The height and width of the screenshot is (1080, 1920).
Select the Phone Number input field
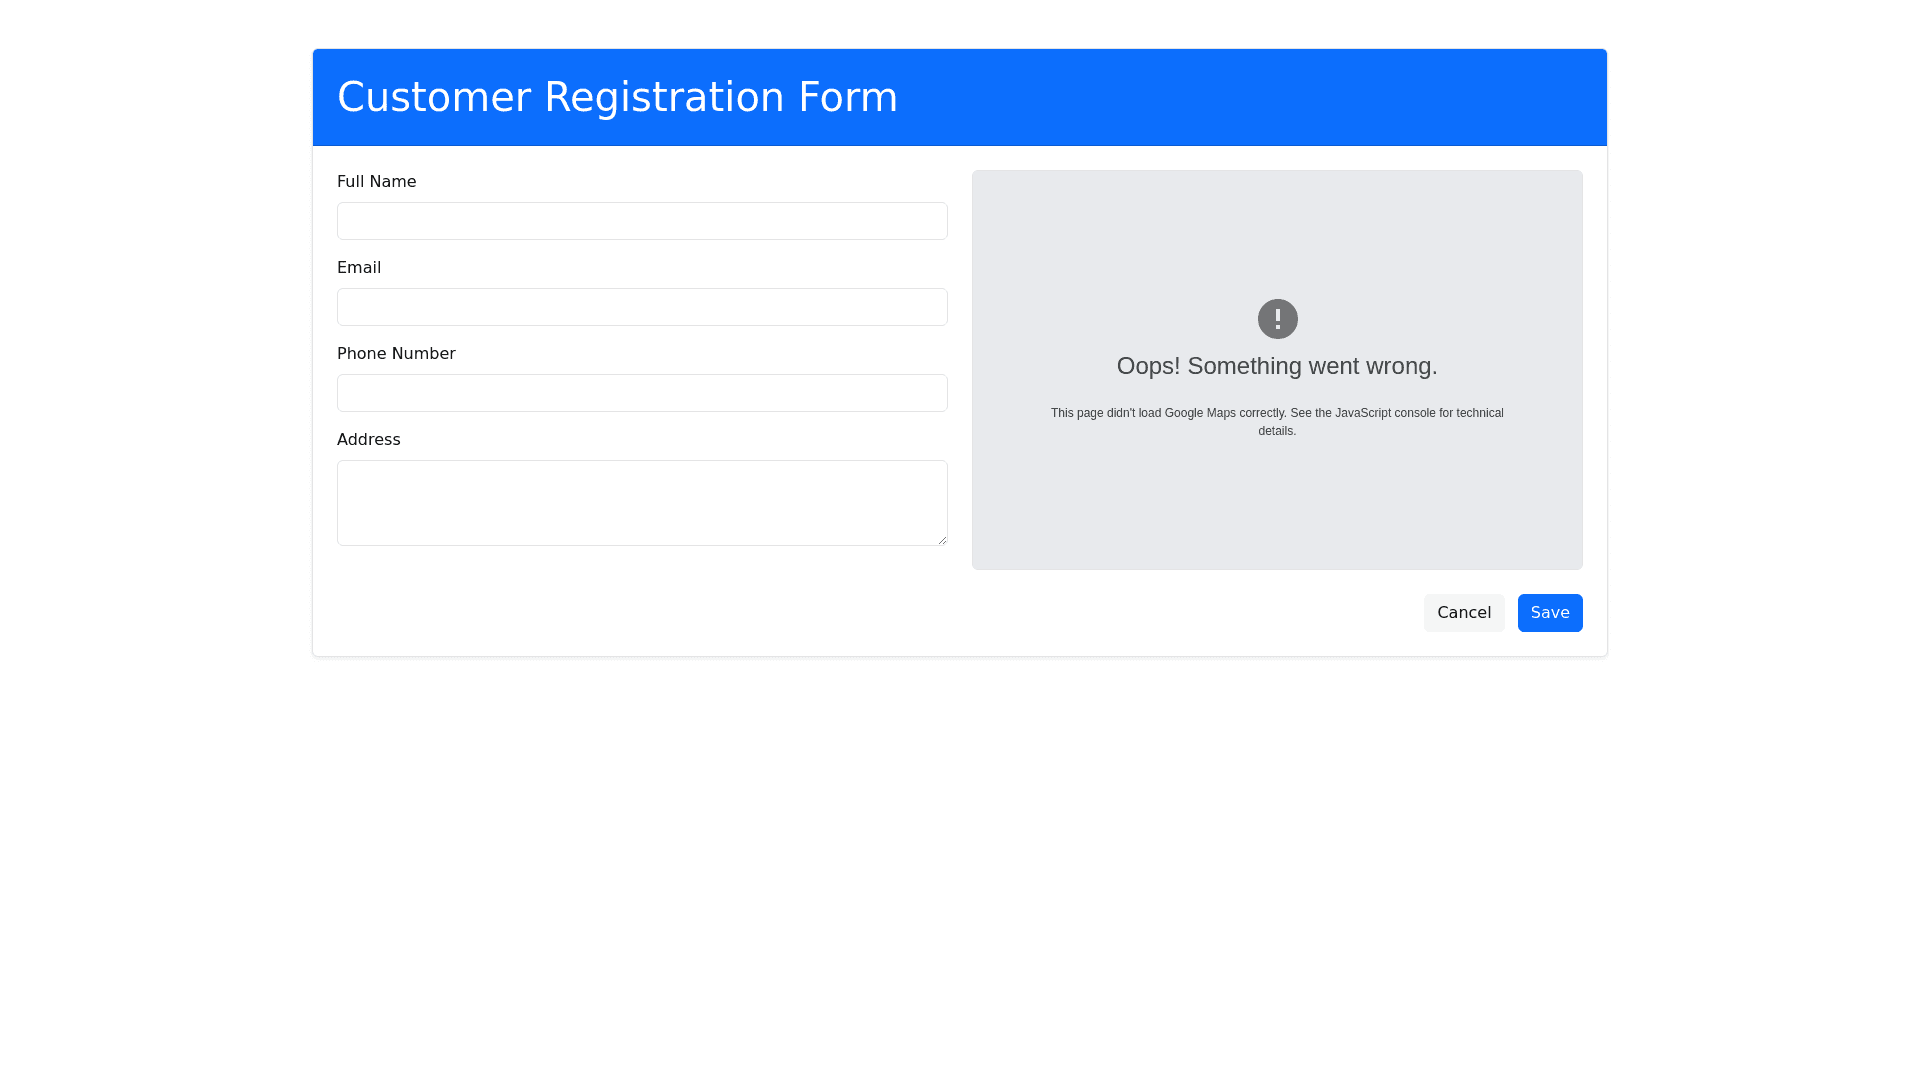pyautogui.click(x=642, y=393)
